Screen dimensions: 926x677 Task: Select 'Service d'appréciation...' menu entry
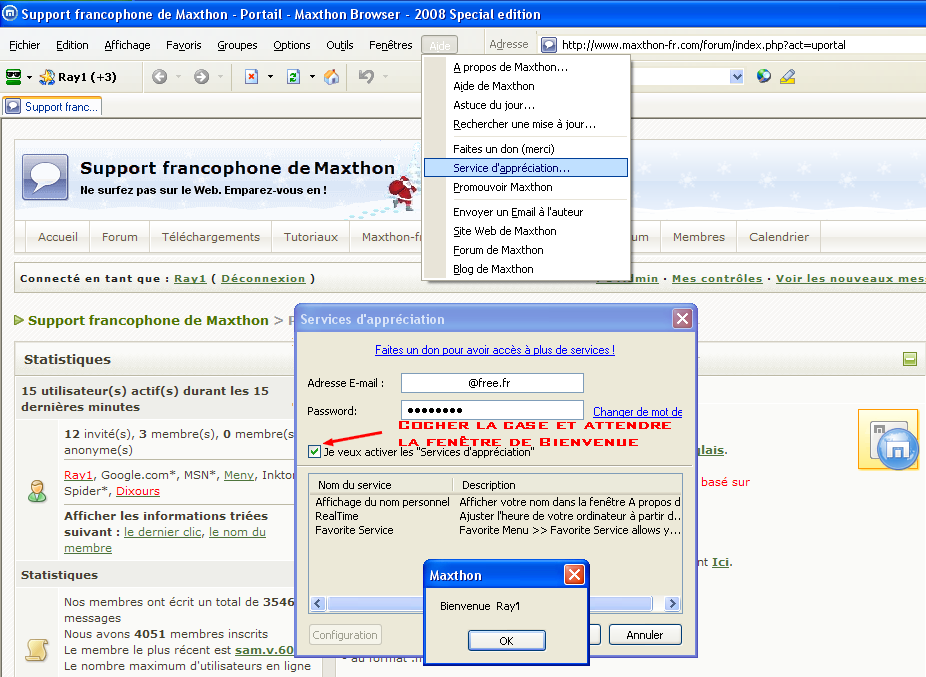click(526, 168)
